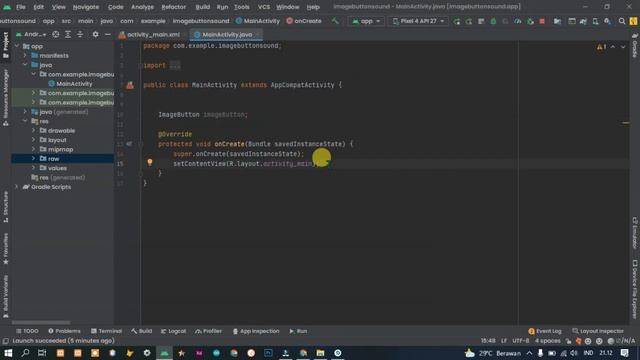Apply Changes and Restart Activity icon
The image size is (640, 360).
(469, 21)
